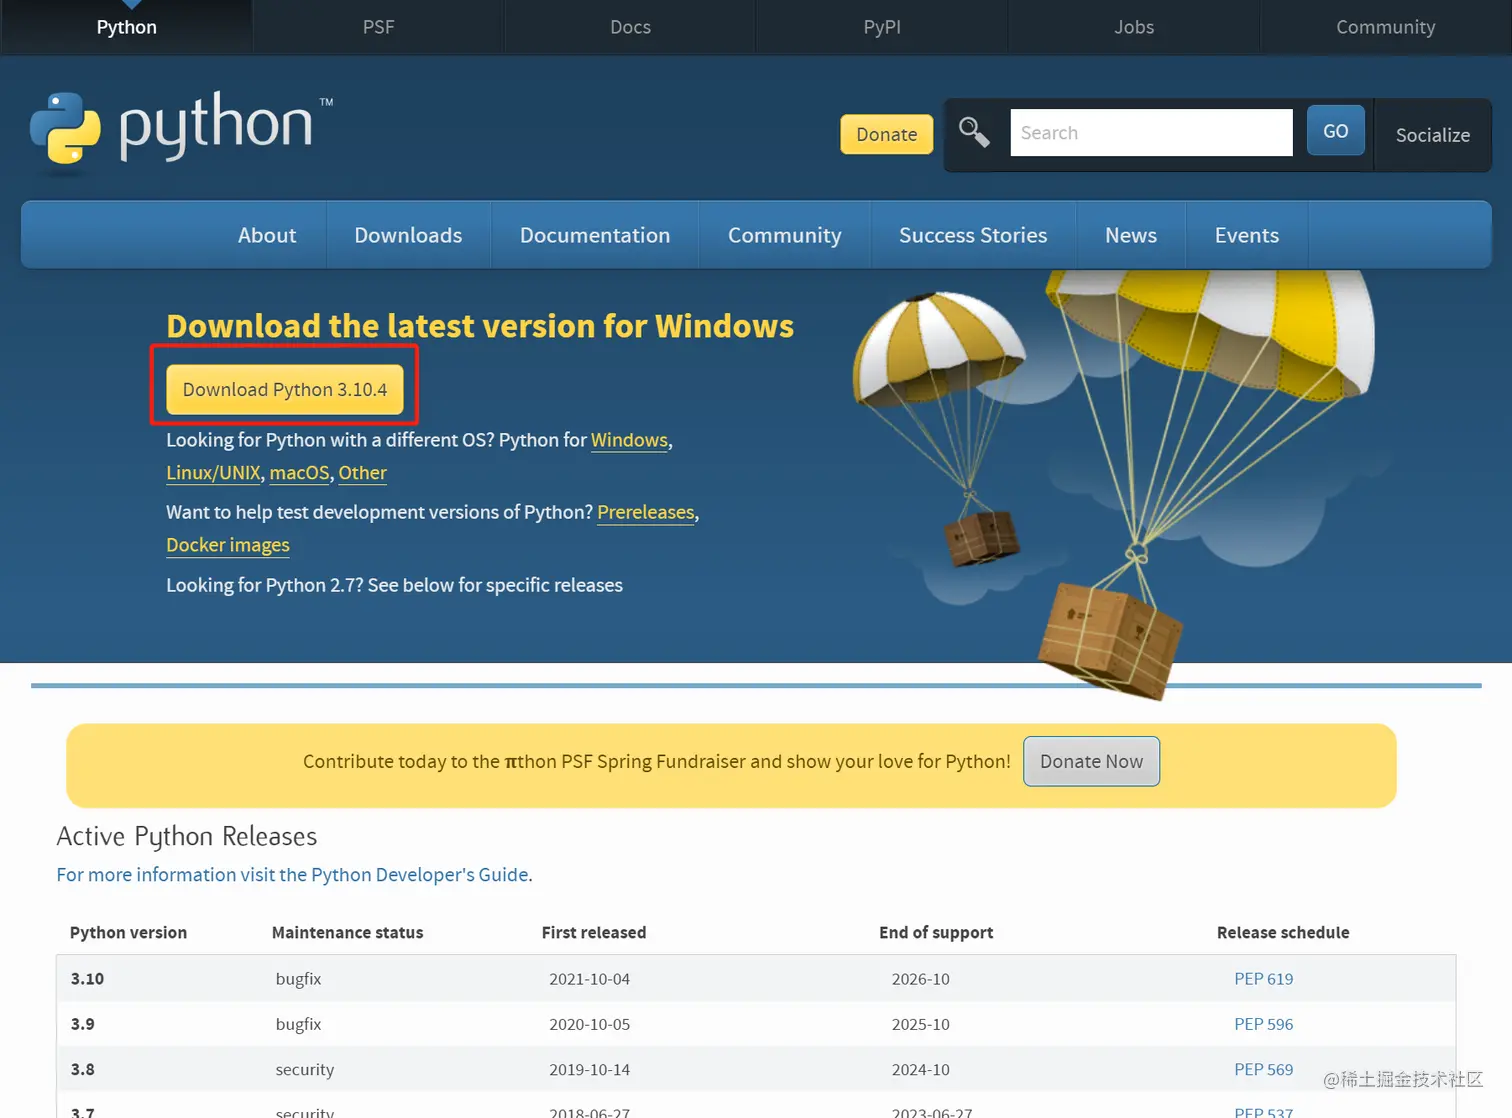Click the 3.9 version cell
This screenshot has height=1118, width=1512.
83,1024
